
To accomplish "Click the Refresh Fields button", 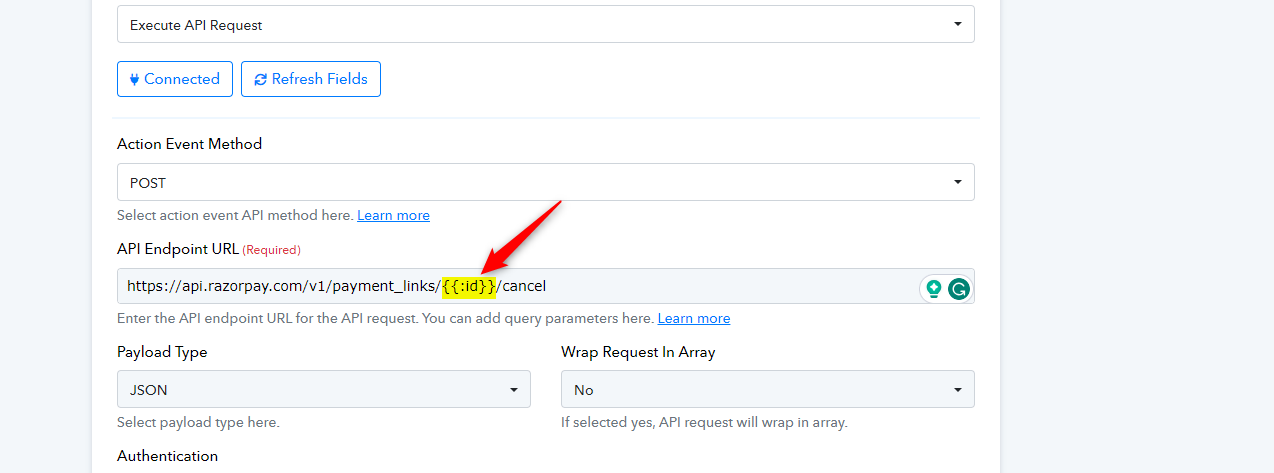I will 311,79.
